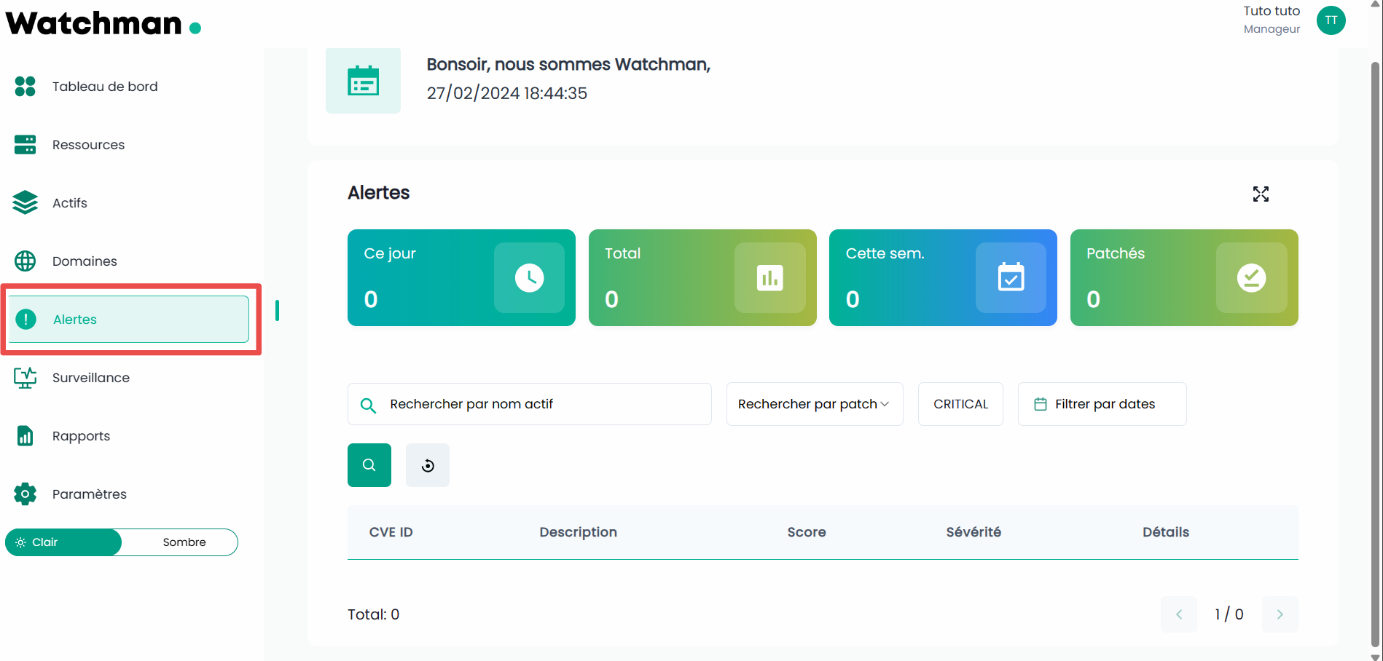
Task: Go to previous page arrow
Action: (x=1179, y=614)
